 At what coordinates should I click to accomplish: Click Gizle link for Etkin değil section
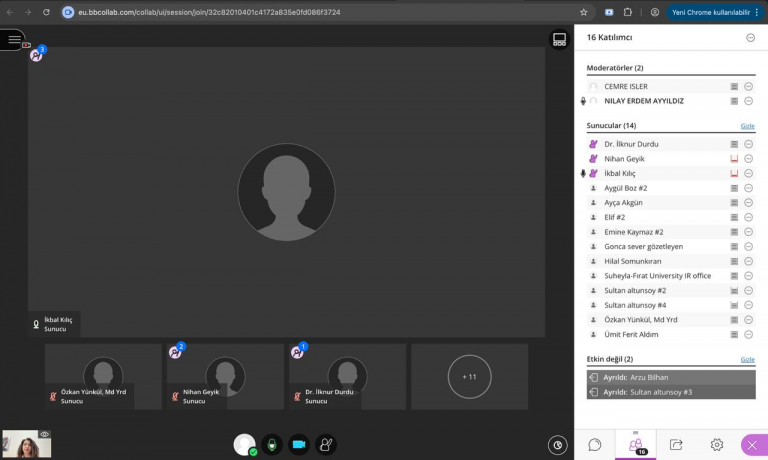(747, 359)
